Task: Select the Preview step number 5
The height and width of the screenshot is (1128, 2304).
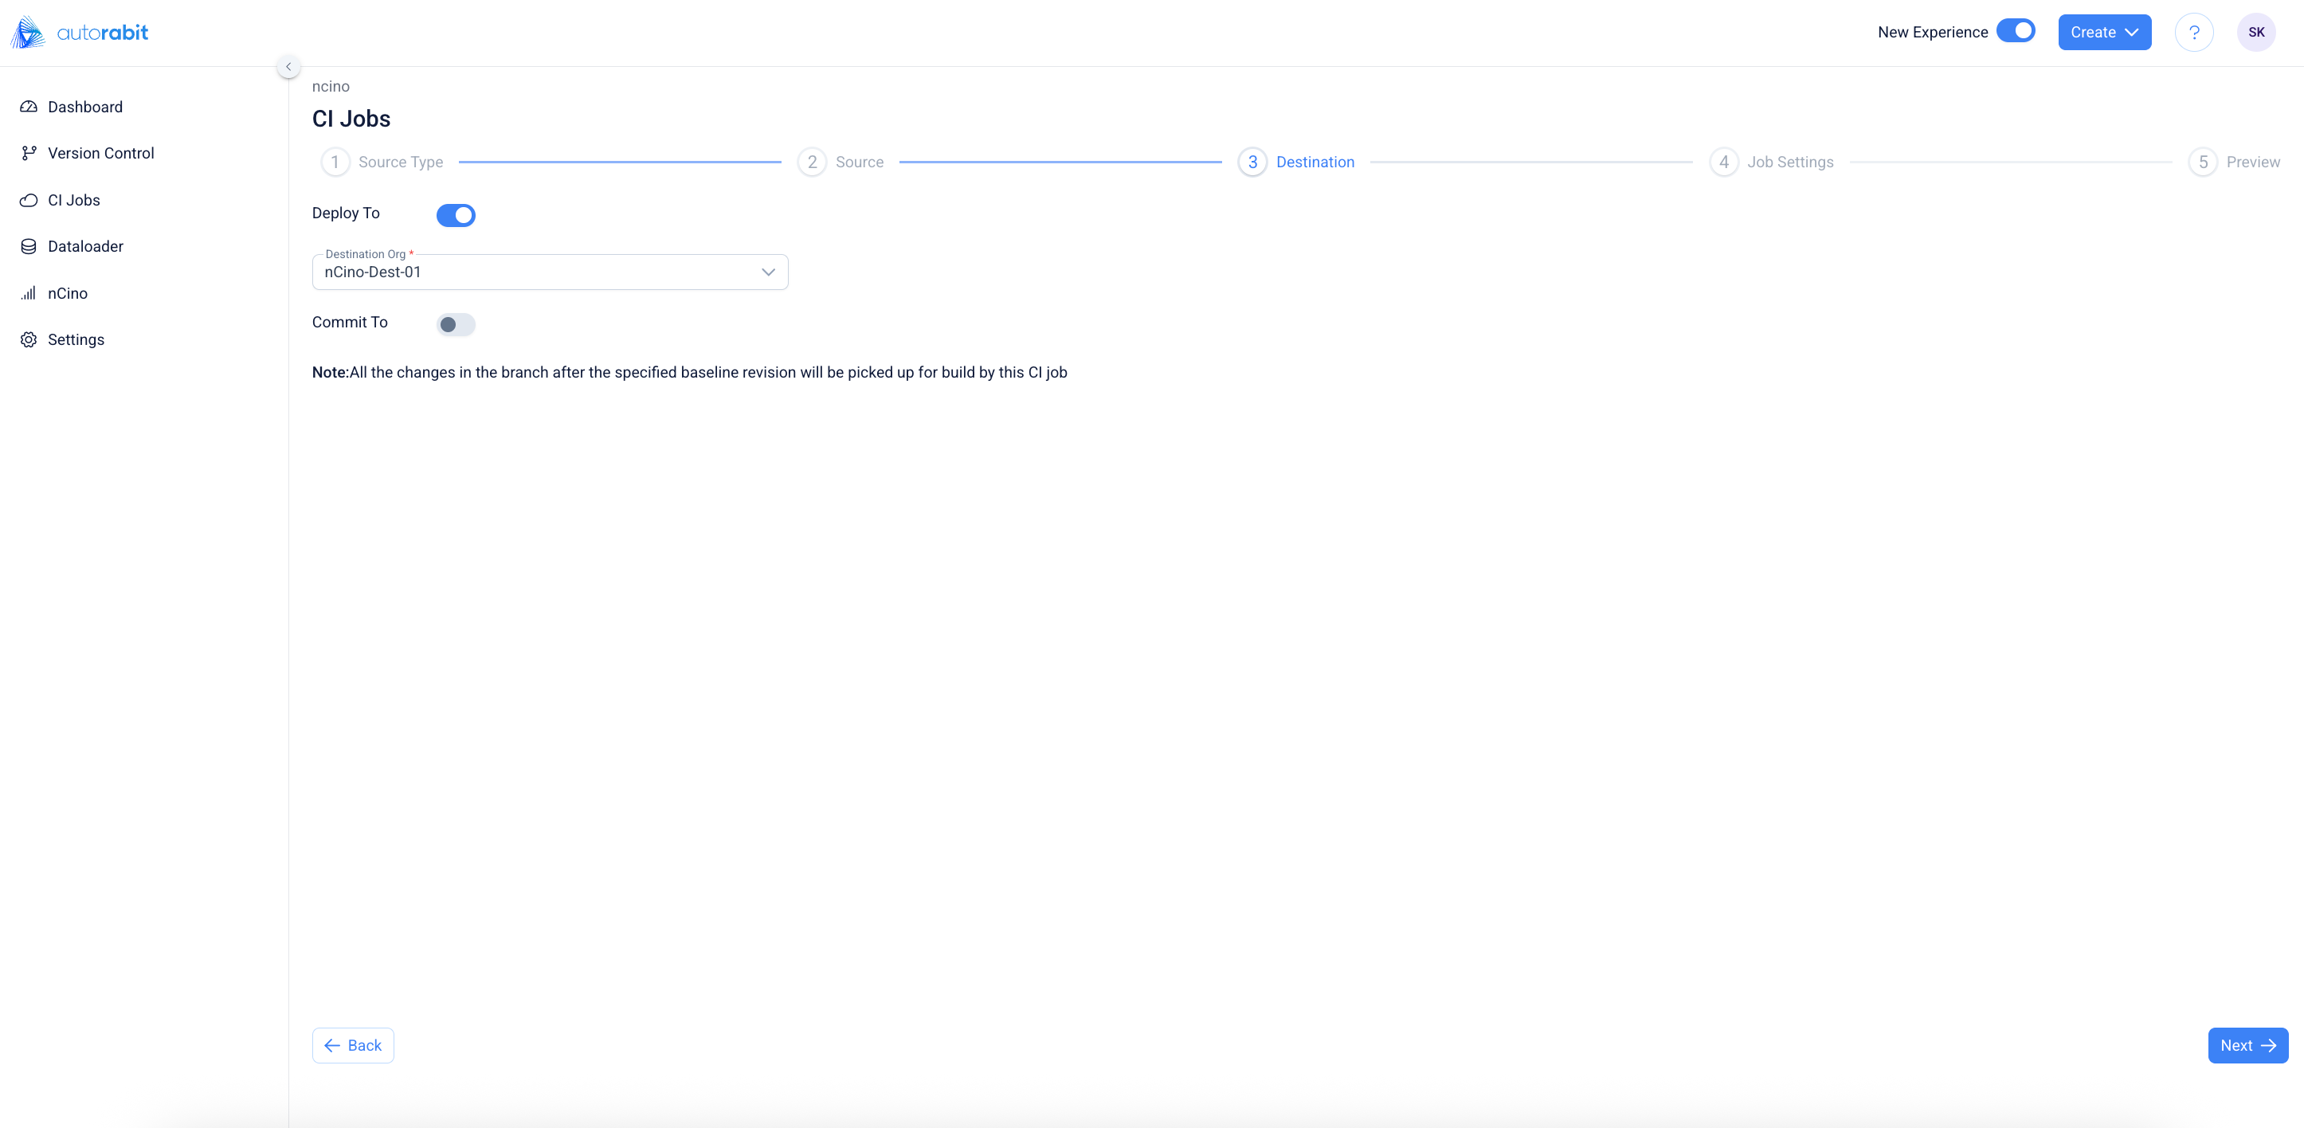Action: pyautogui.click(x=2202, y=162)
